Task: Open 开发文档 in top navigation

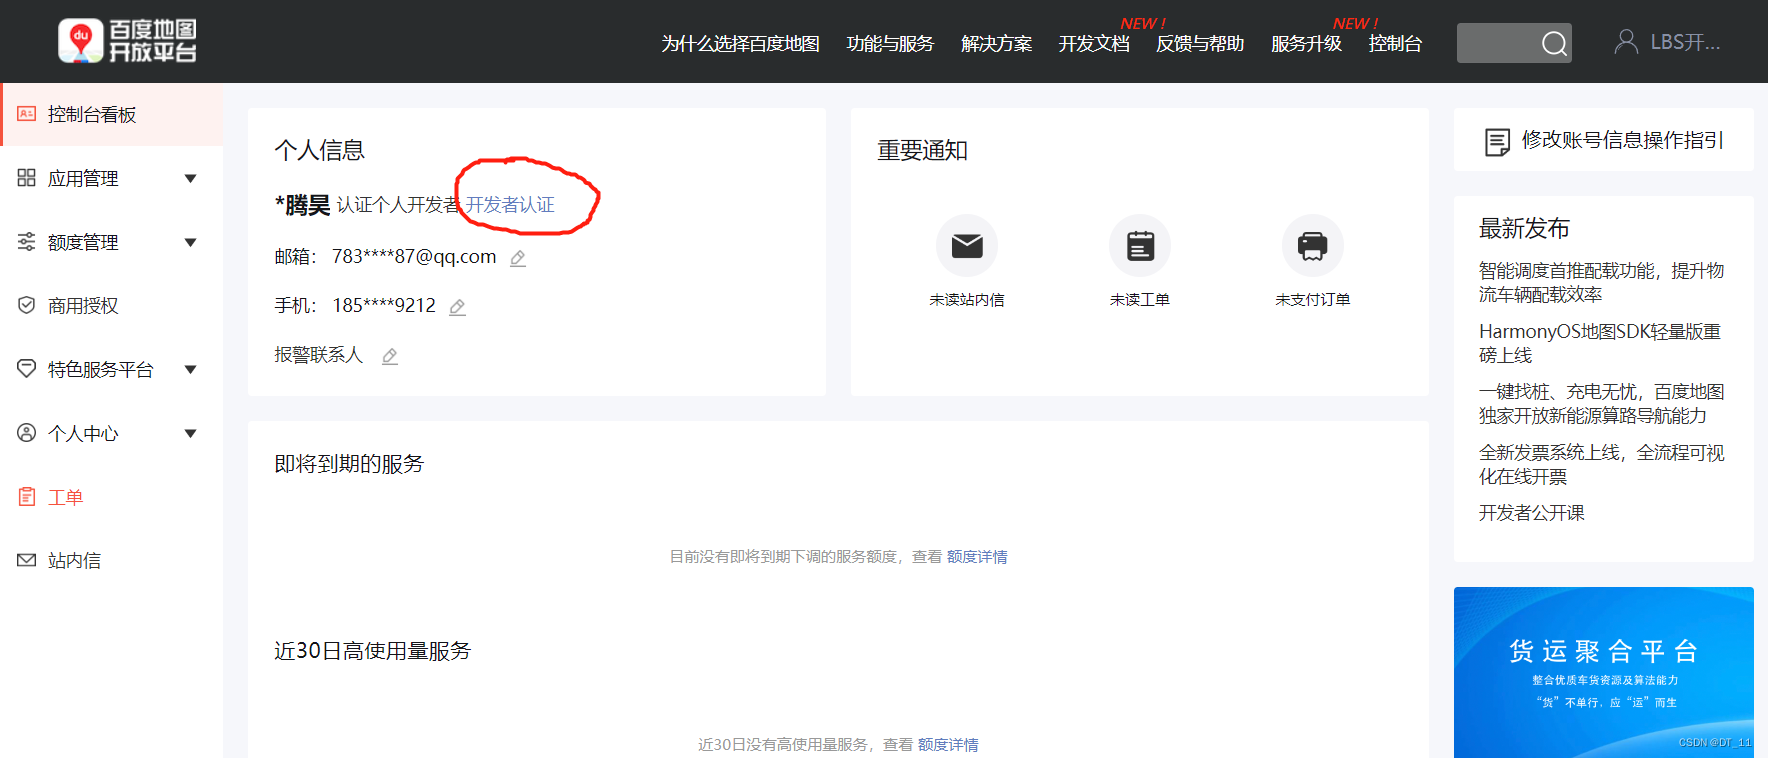Action: 1094,44
